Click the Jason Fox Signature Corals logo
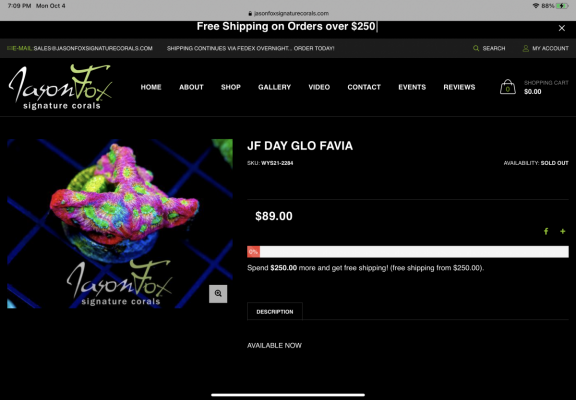 click(60, 87)
